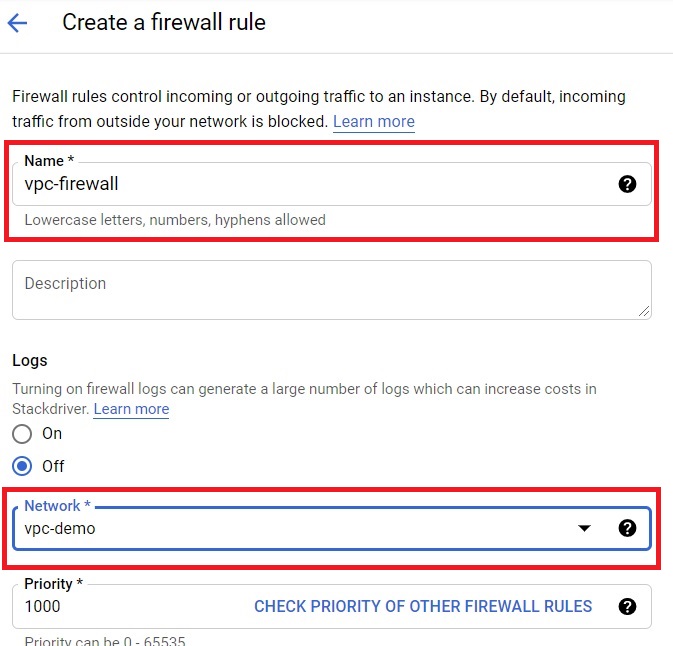Viewport: 673px width, 646px height.
Task: Grab the Description box resize handle
Action: [x=644, y=312]
